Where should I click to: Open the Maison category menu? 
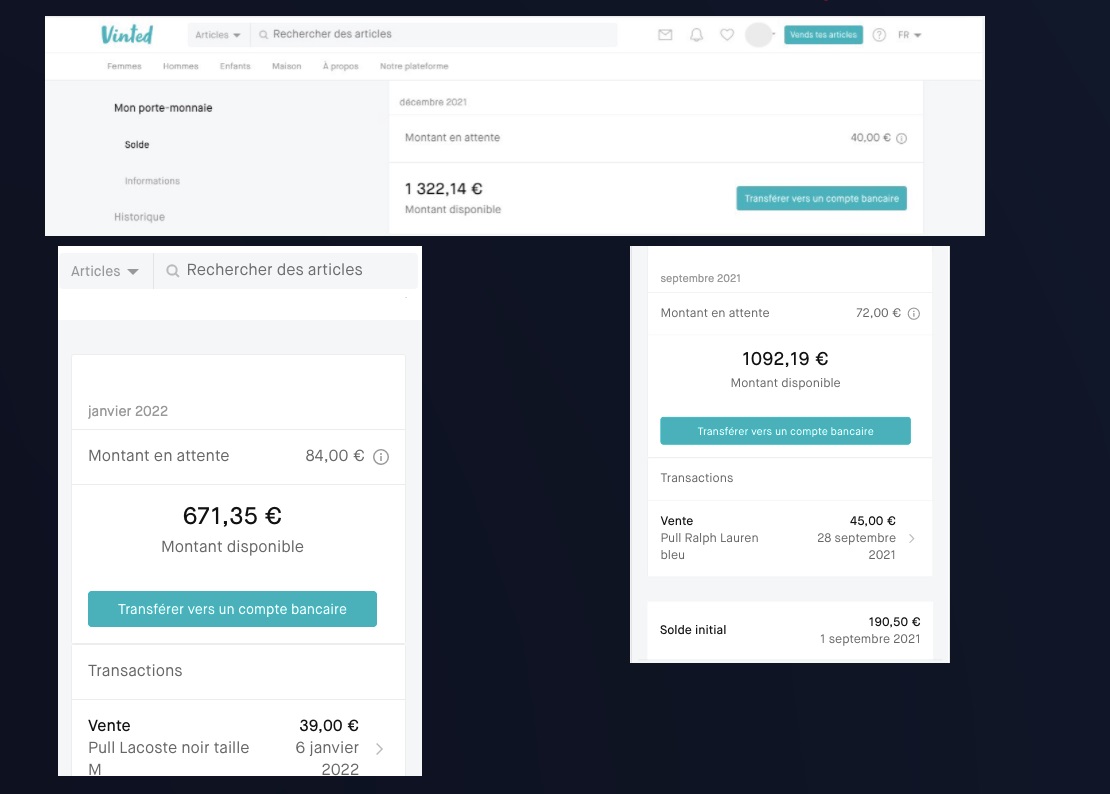[x=287, y=66]
